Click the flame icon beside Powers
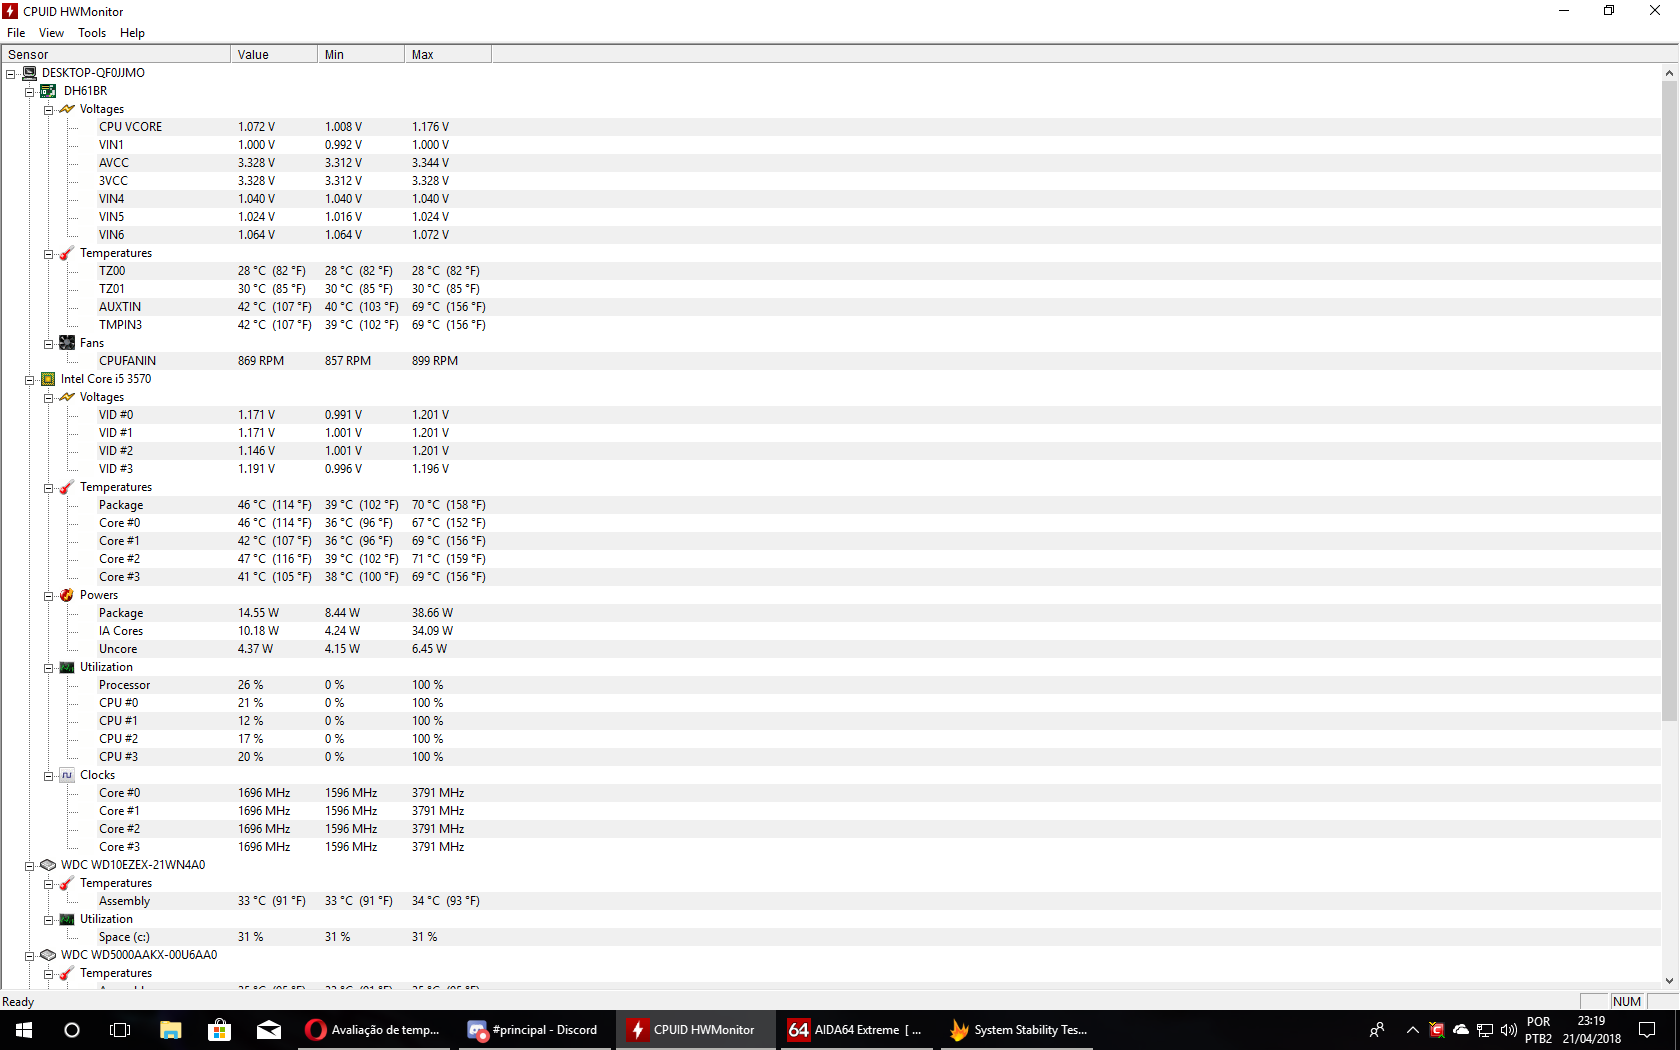The image size is (1680, 1050). (x=67, y=595)
